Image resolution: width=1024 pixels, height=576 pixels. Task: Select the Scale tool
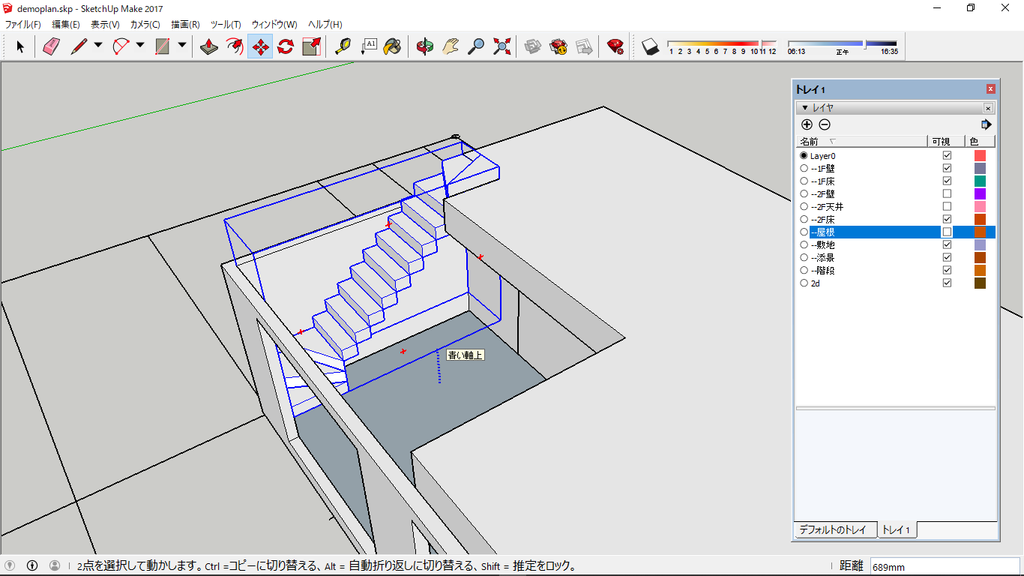(312, 46)
